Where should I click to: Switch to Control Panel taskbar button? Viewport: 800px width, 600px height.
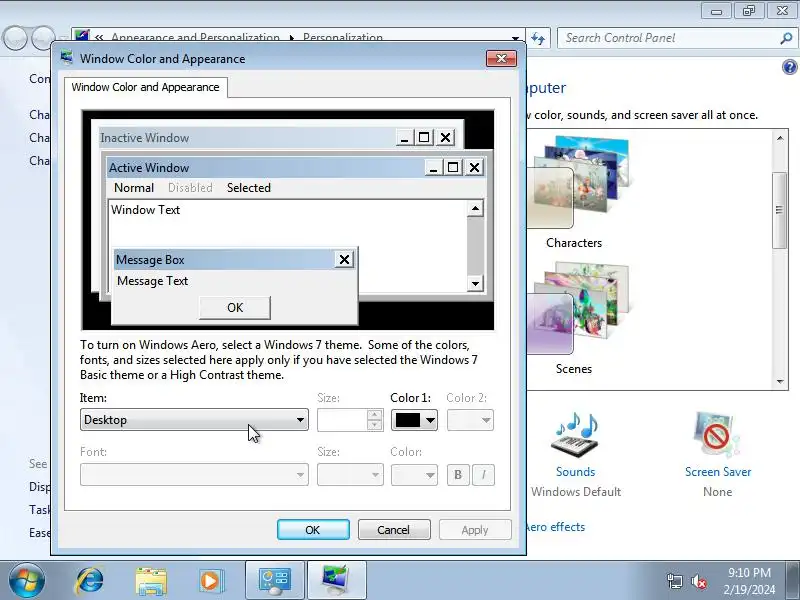coord(275,581)
